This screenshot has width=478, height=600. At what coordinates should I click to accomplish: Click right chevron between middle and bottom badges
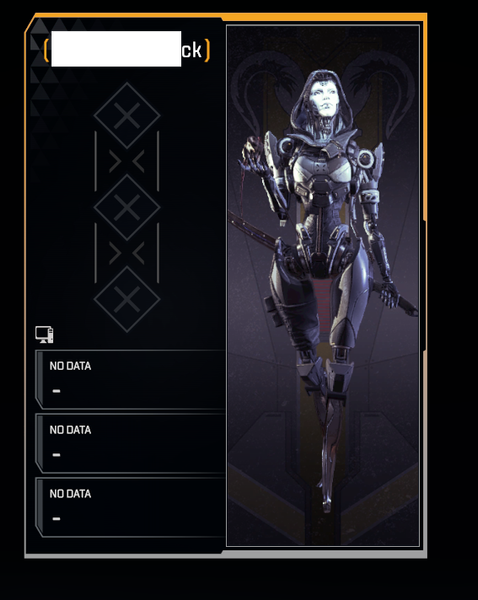click(x=139, y=253)
